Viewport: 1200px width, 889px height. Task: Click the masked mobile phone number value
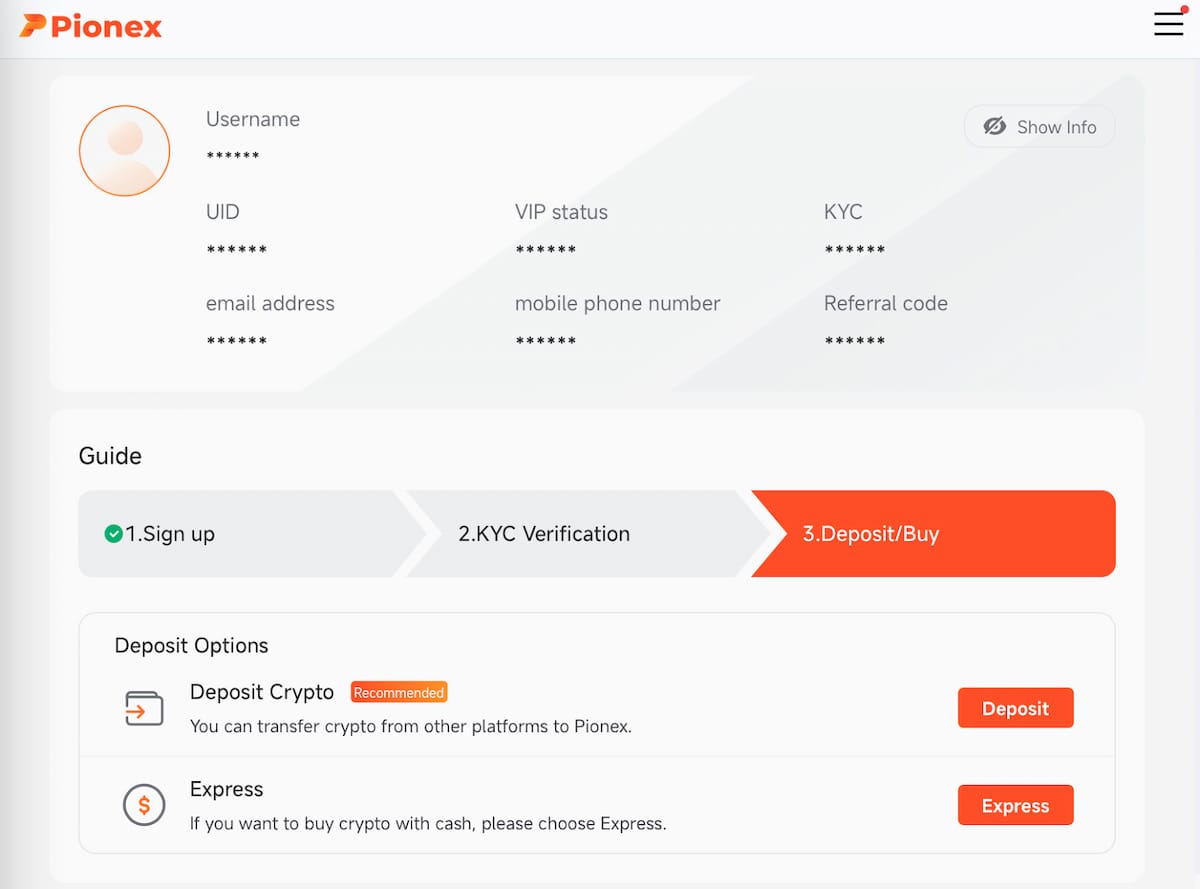pyautogui.click(x=545, y=341)
